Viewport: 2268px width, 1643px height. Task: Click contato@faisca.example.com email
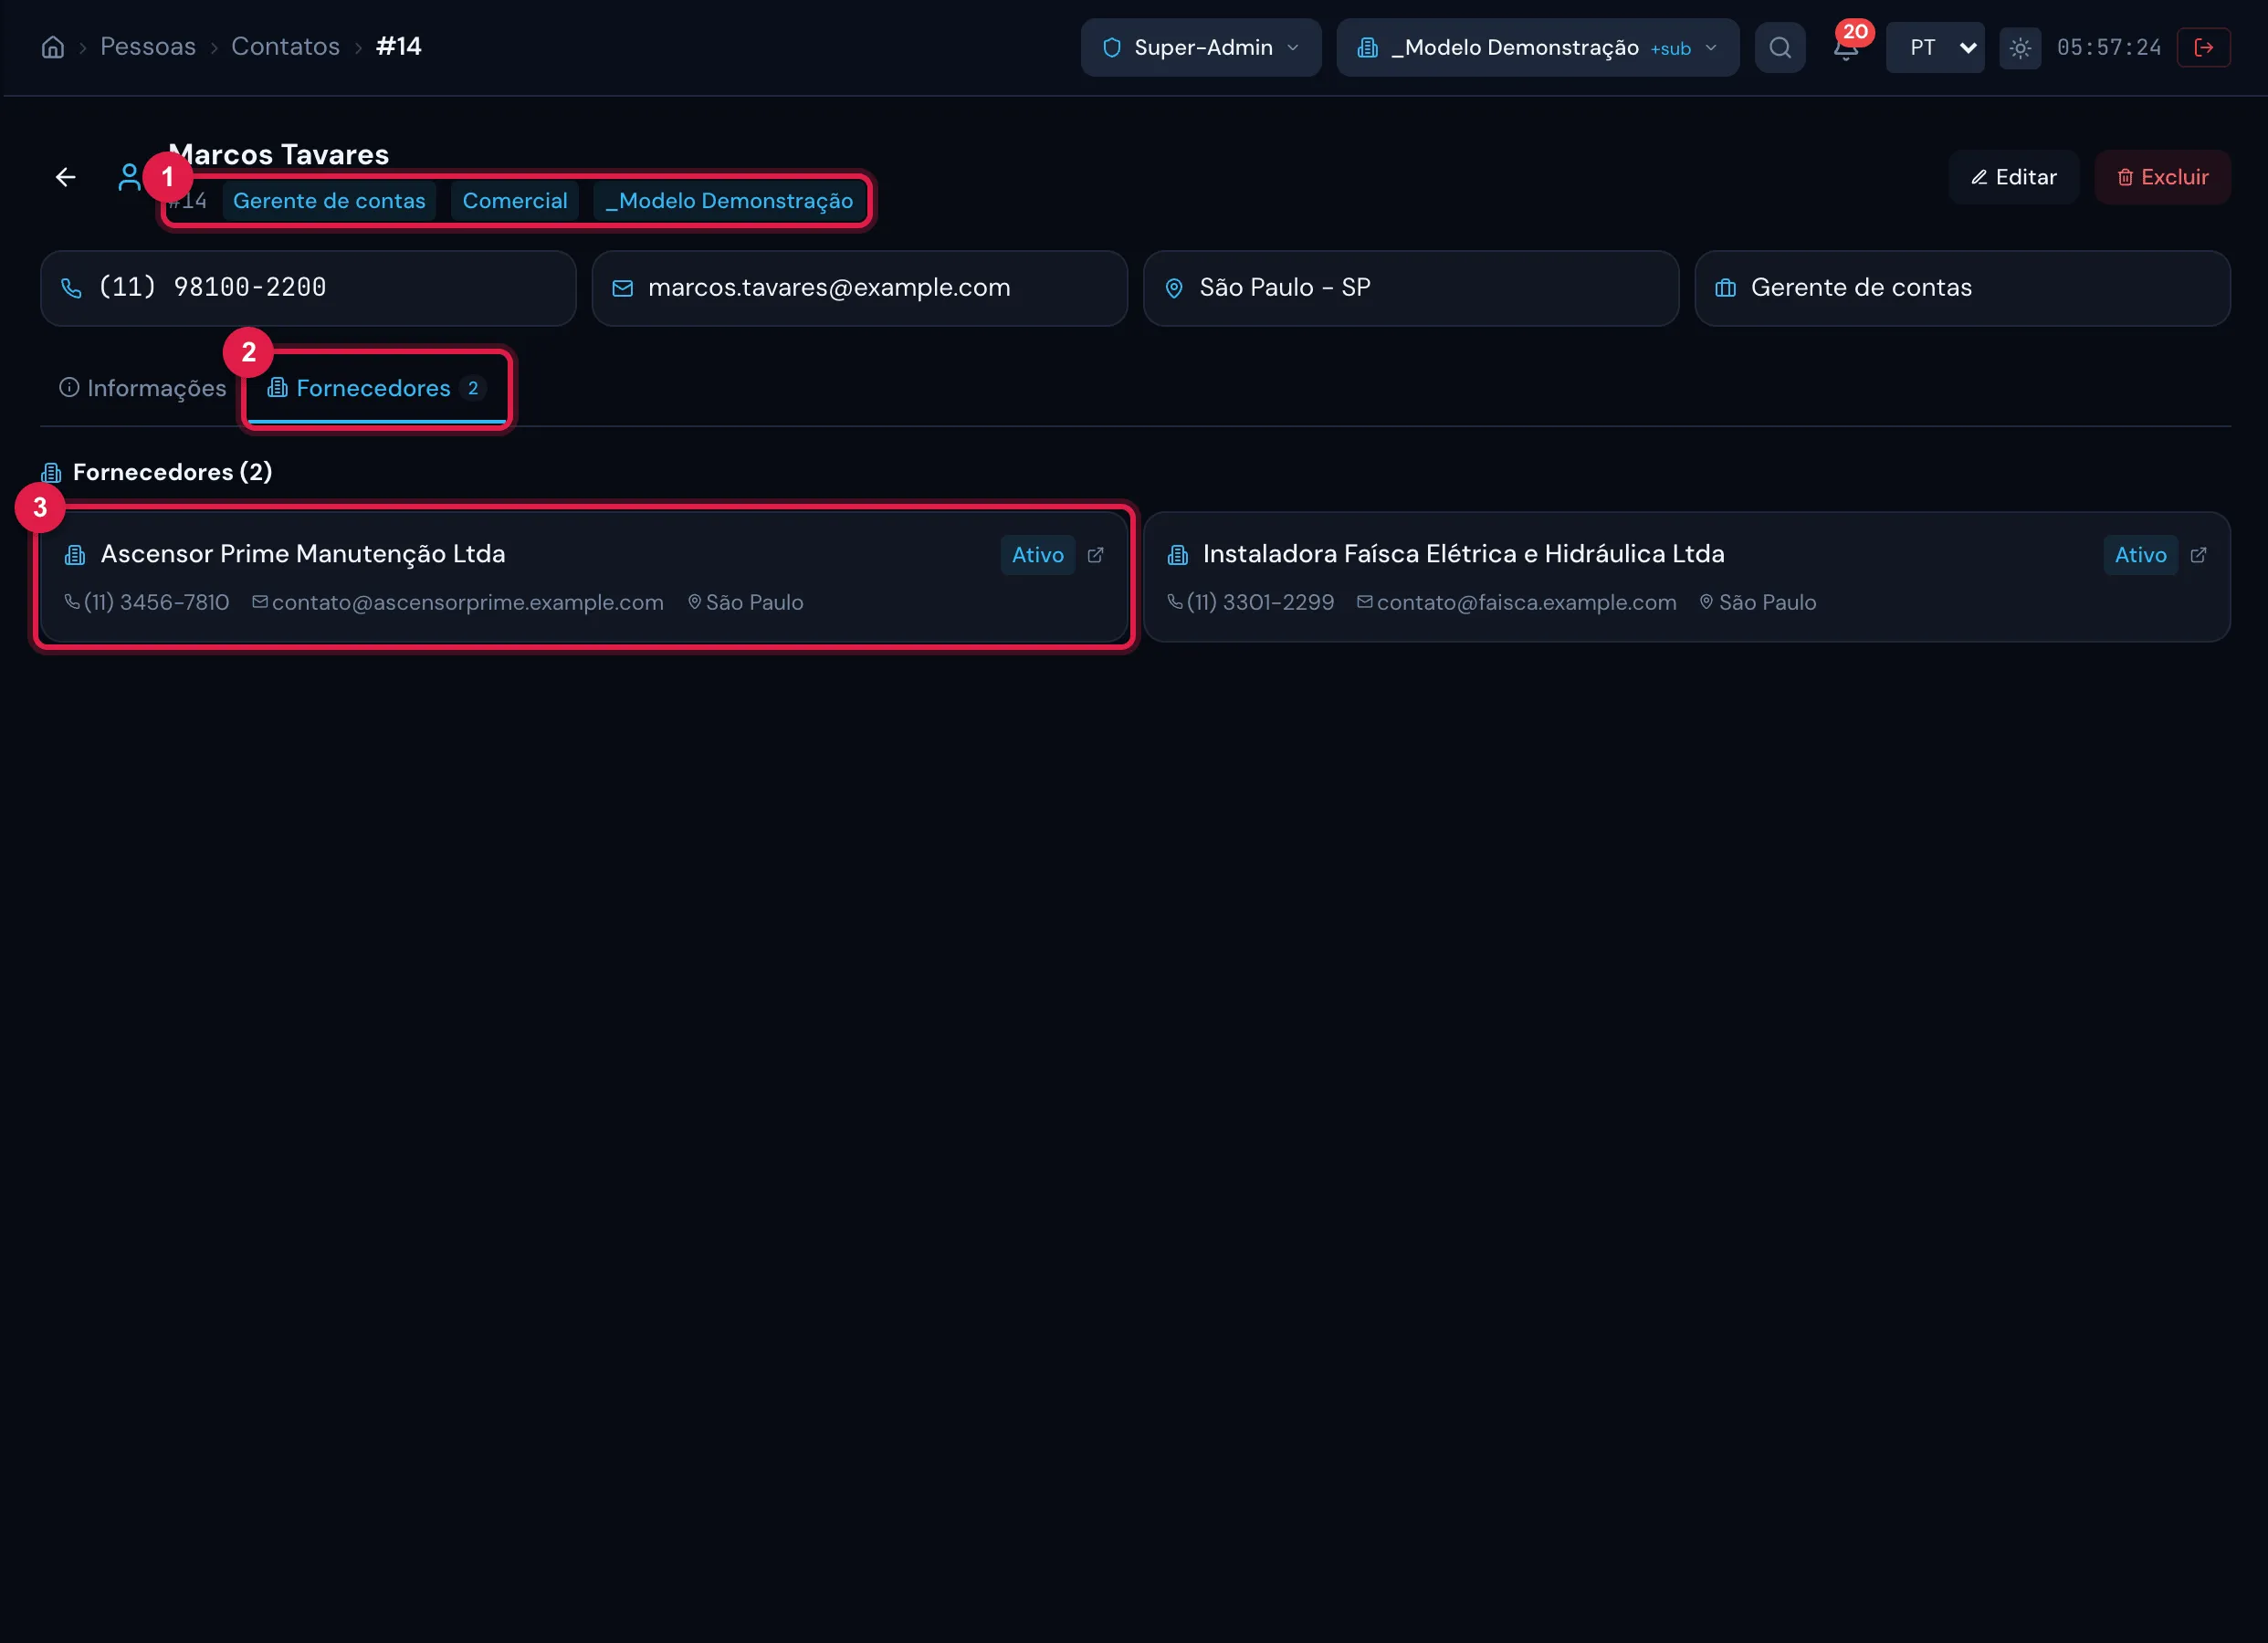click(1526, 602)
